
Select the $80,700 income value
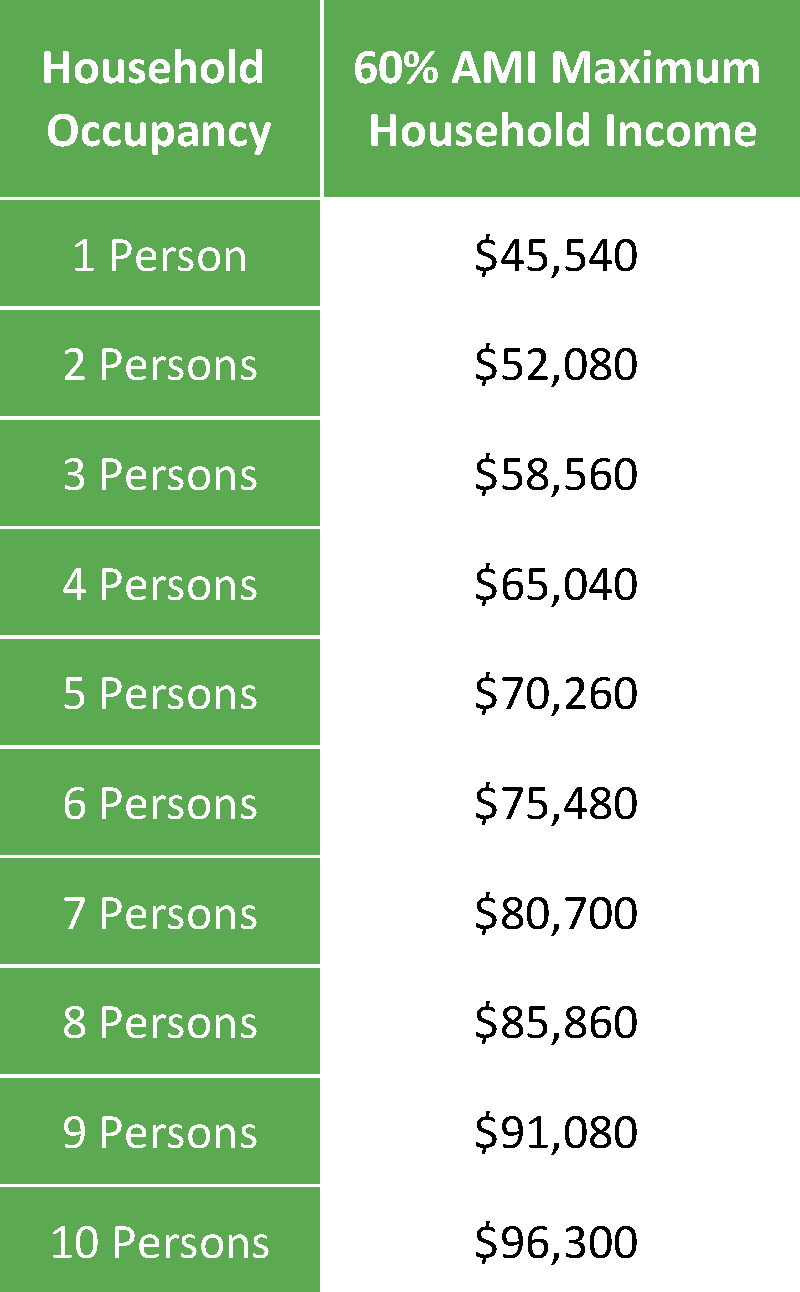point(556,914)
